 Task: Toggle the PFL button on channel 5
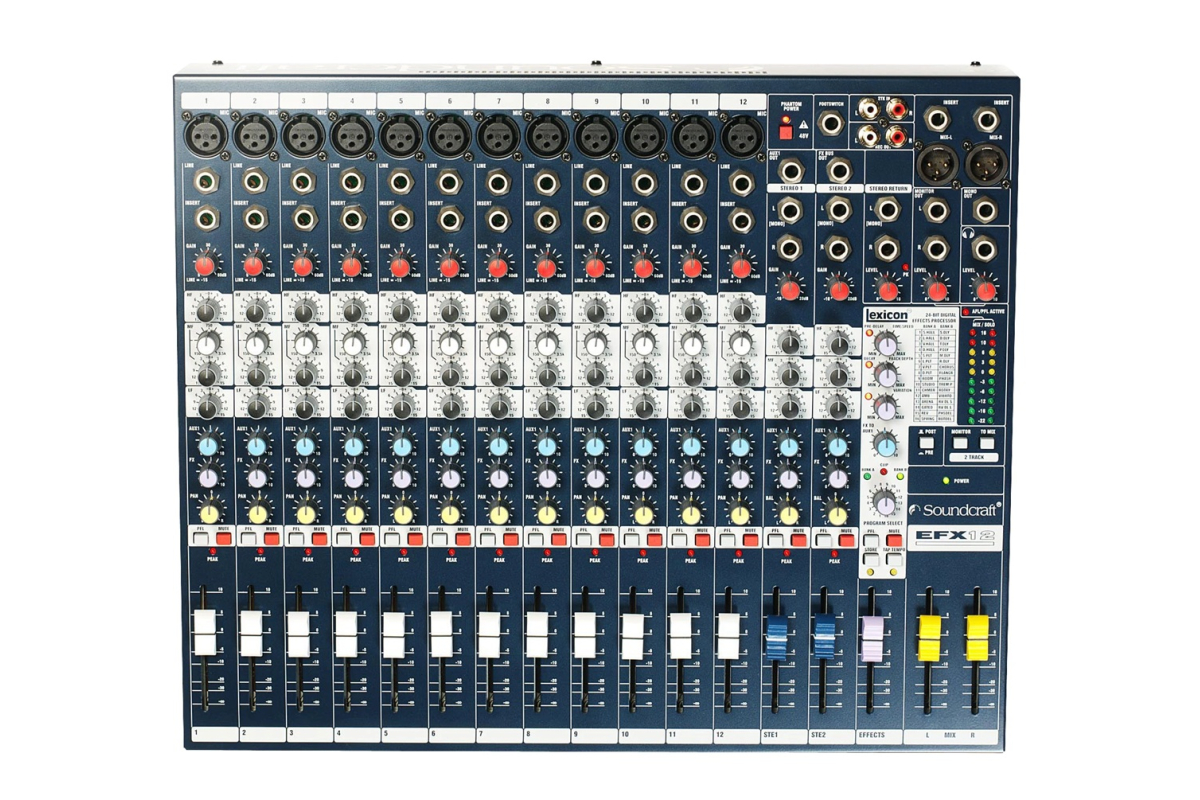392,539
